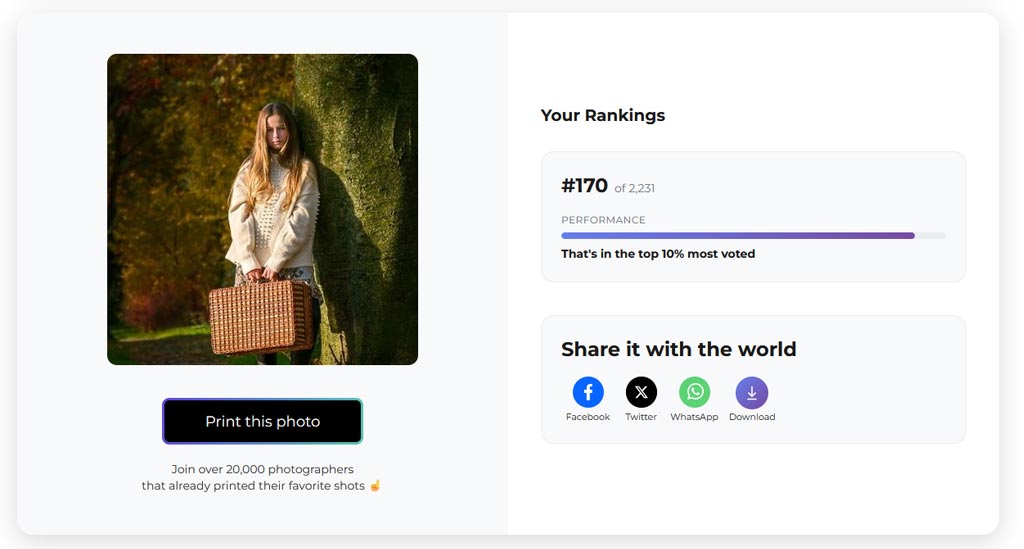
Task: Click the "Download" text label
Action: [752, 417]
